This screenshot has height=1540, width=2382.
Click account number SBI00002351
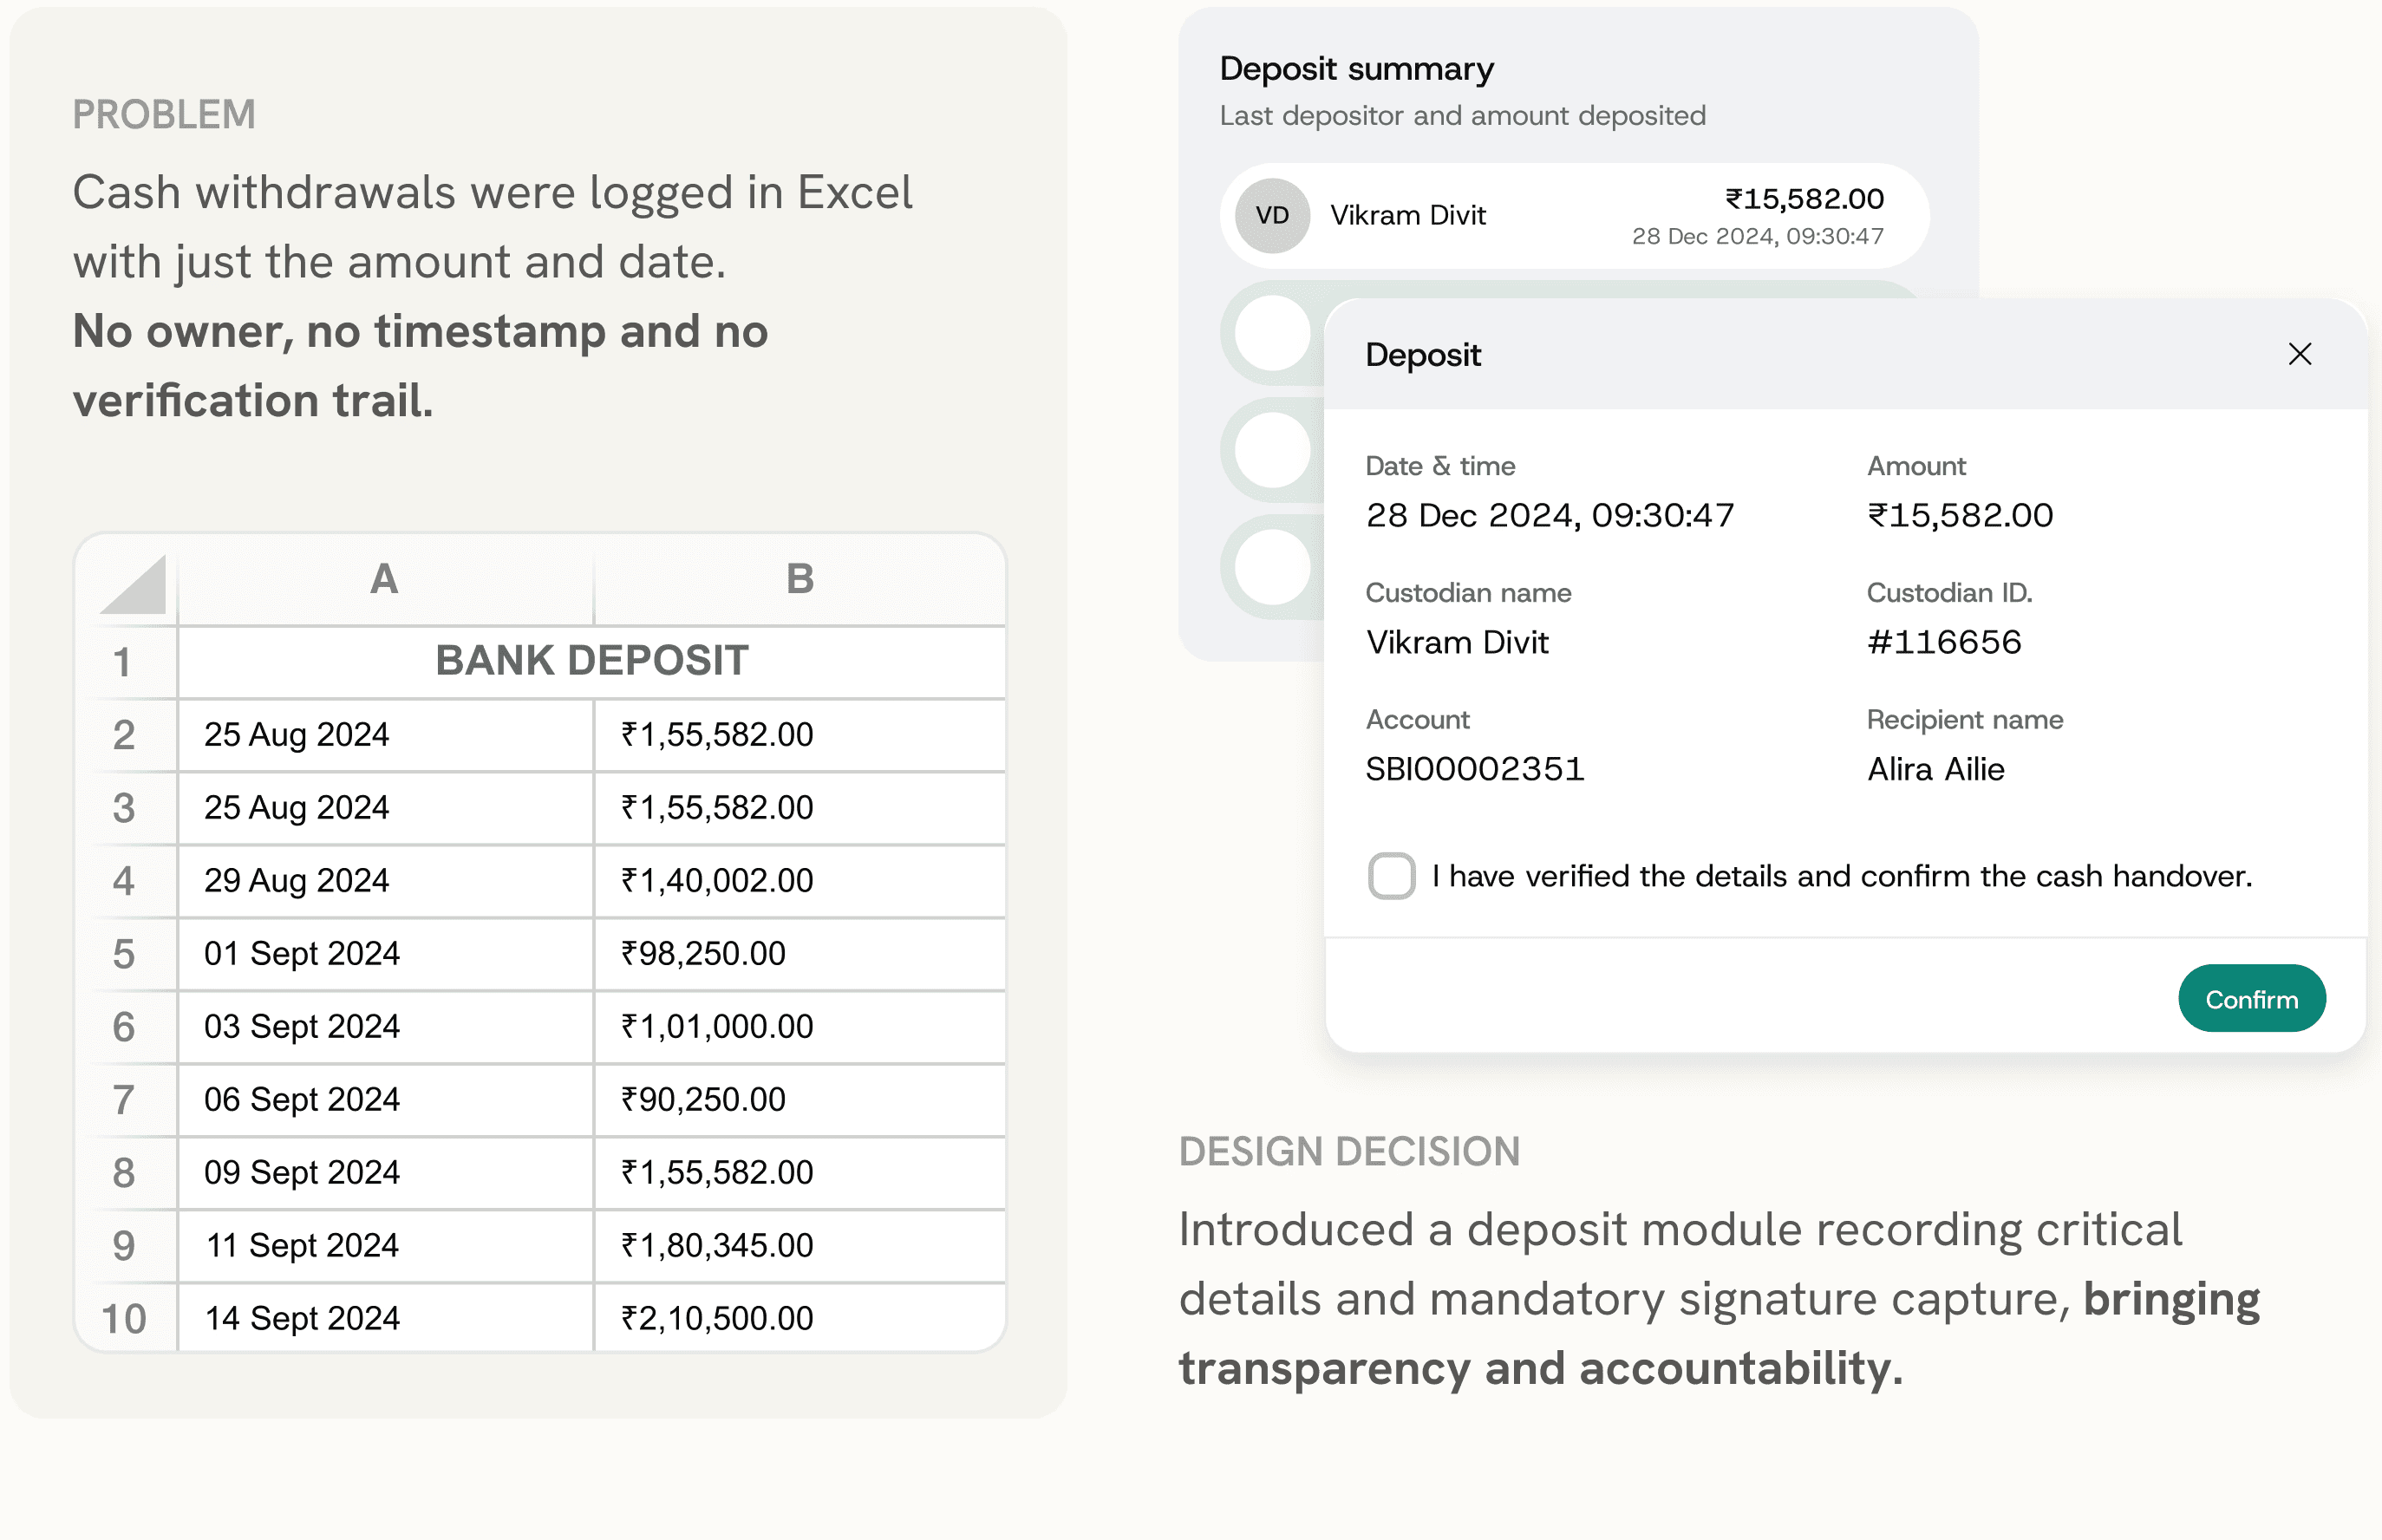click(x=1475, y=769)
